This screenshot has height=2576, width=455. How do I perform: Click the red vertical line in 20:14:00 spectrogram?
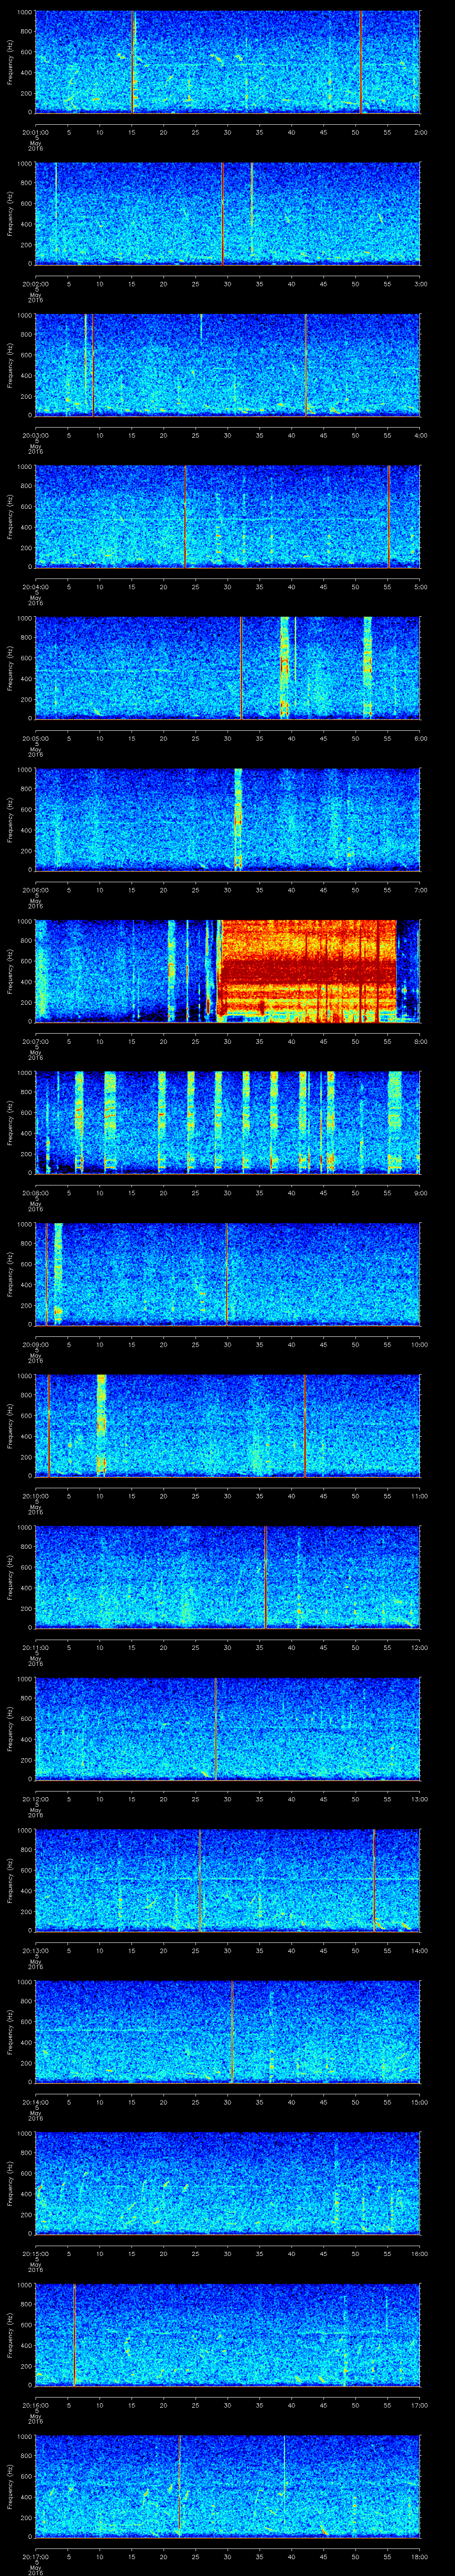[232, 2033]
